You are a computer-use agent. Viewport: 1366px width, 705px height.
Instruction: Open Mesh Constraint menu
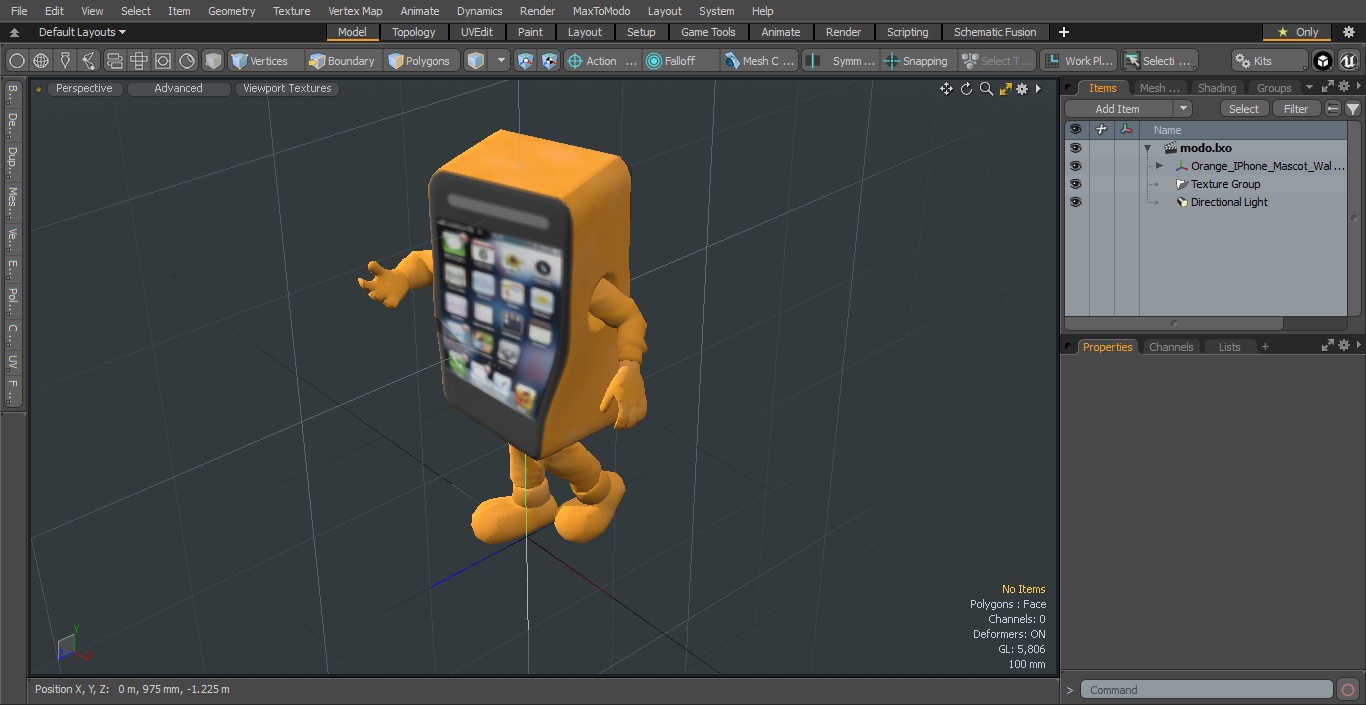tap(760, 61)
